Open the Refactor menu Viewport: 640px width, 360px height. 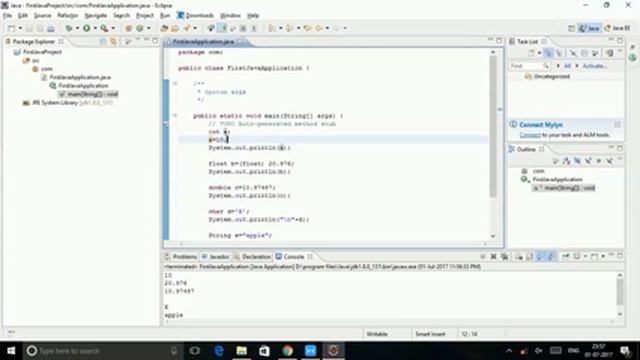(67, 16)
